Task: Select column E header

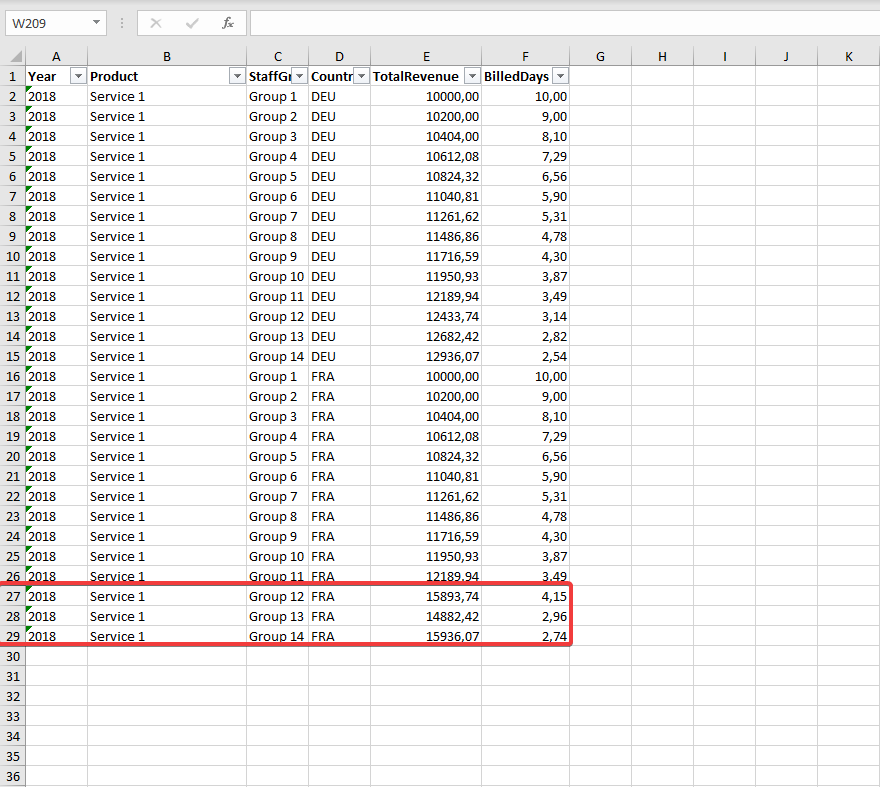Action: coord(426,57)
